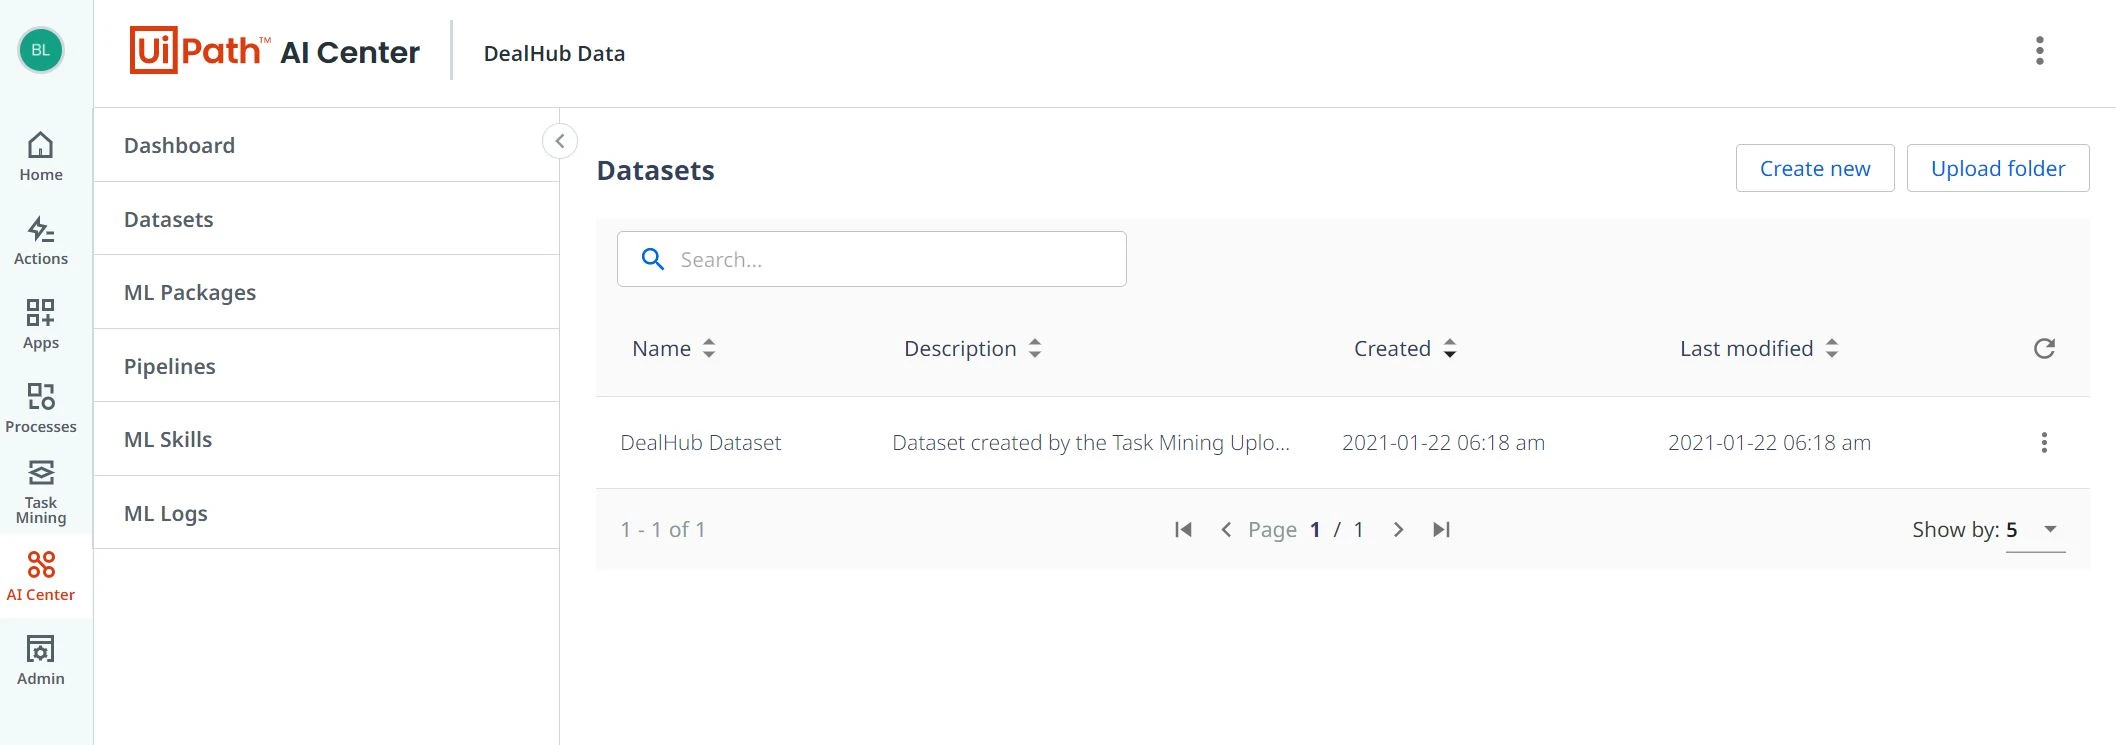Go to the first page
Viewport: 2116px width, 745px height.
pos(1183,529)
